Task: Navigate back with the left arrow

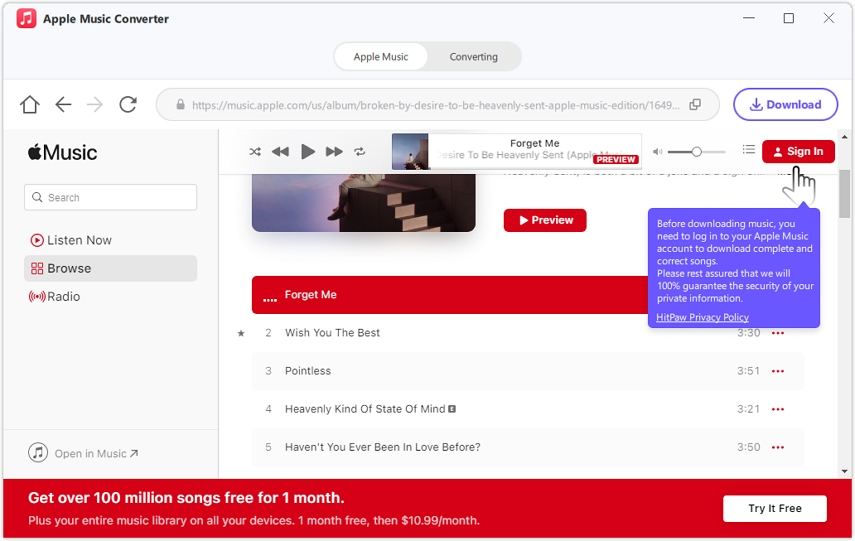Action: pyautogui.click(x=63, y=104)
